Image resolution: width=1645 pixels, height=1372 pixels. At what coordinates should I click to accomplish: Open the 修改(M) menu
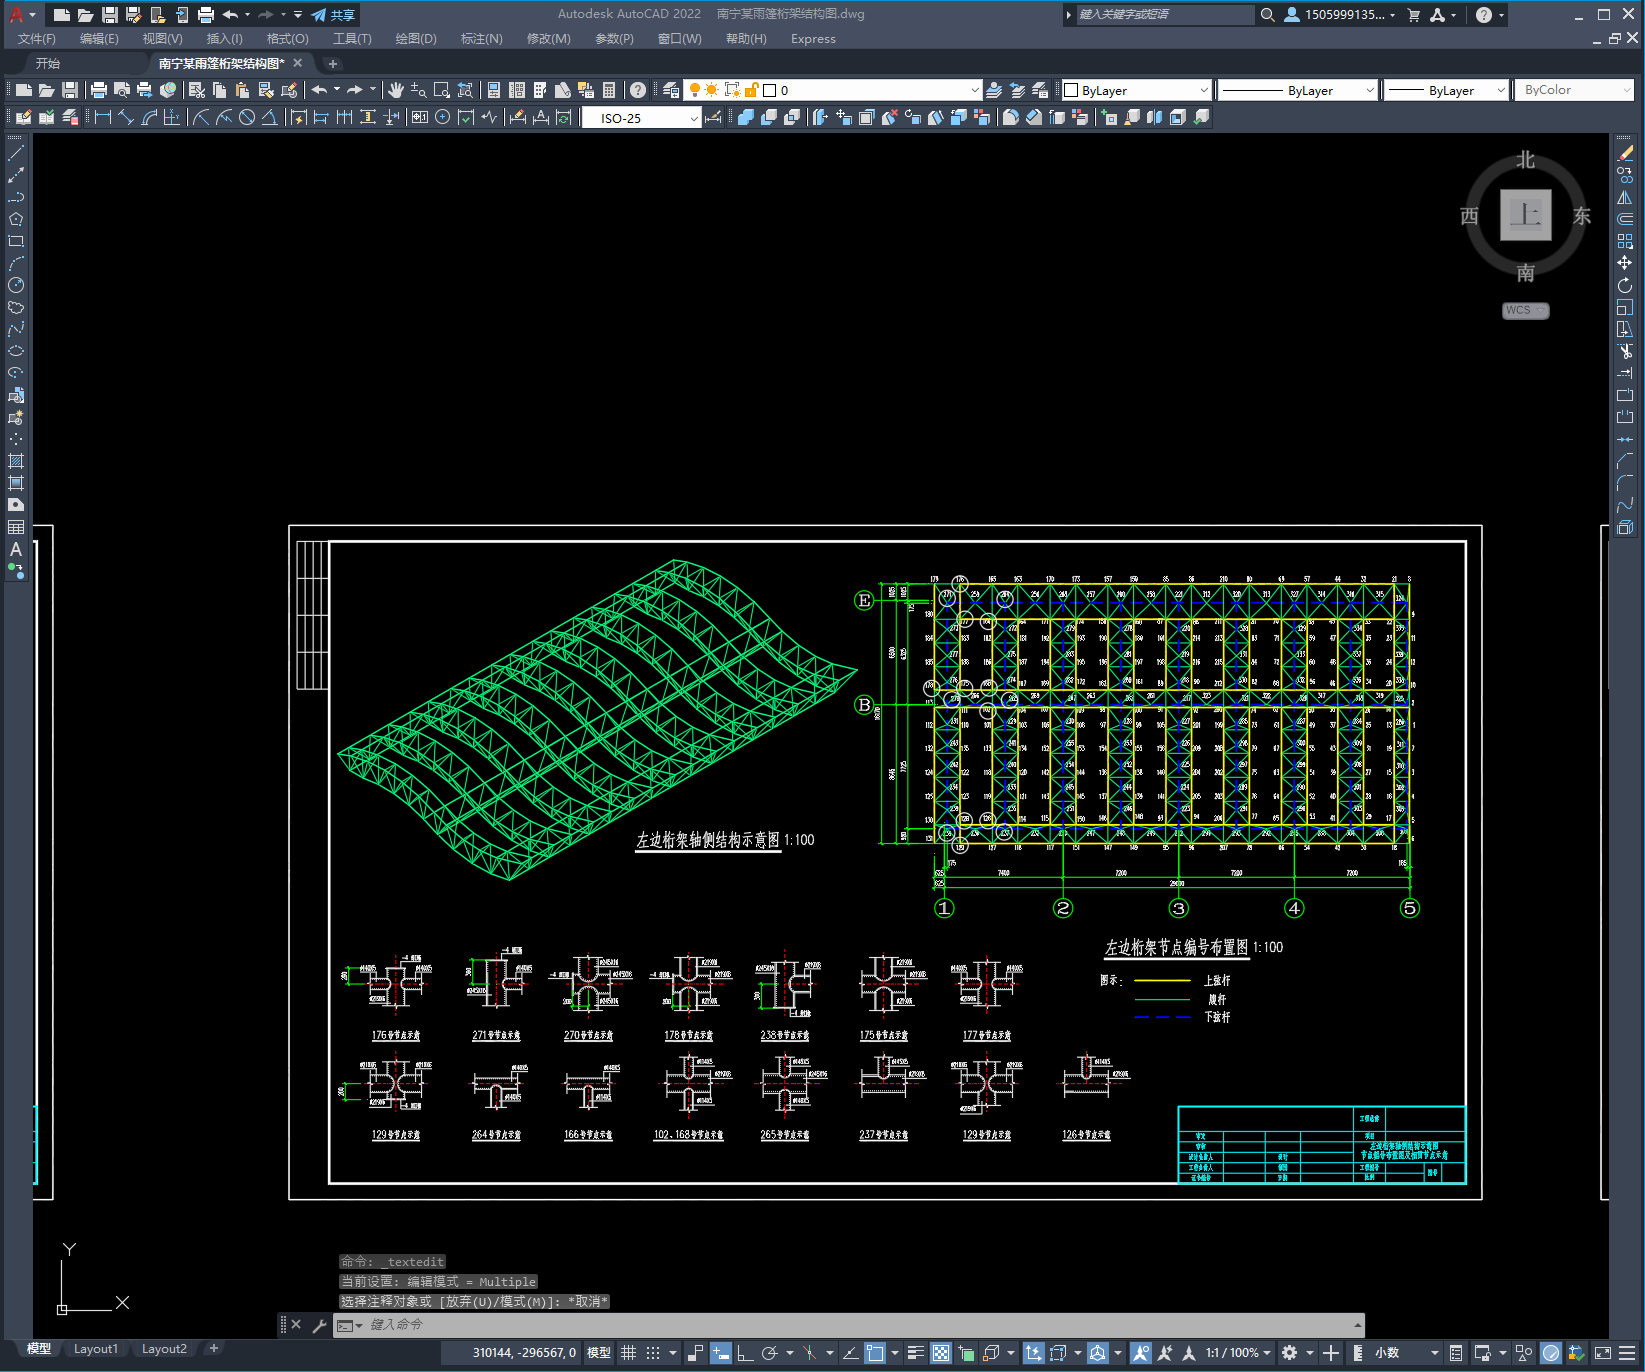(548, 39)
